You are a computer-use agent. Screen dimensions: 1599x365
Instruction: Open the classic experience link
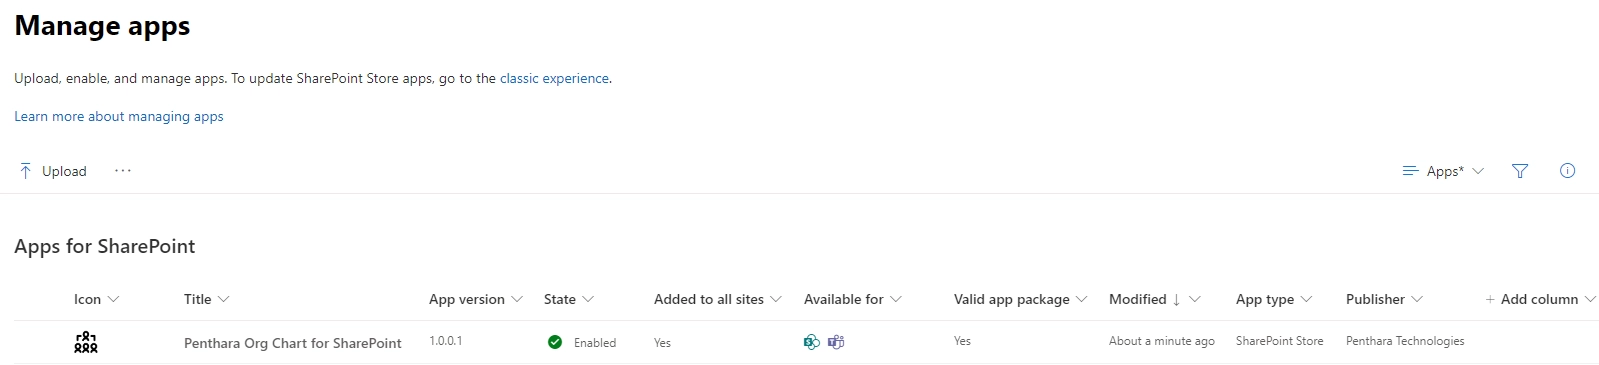coord(554,78)
